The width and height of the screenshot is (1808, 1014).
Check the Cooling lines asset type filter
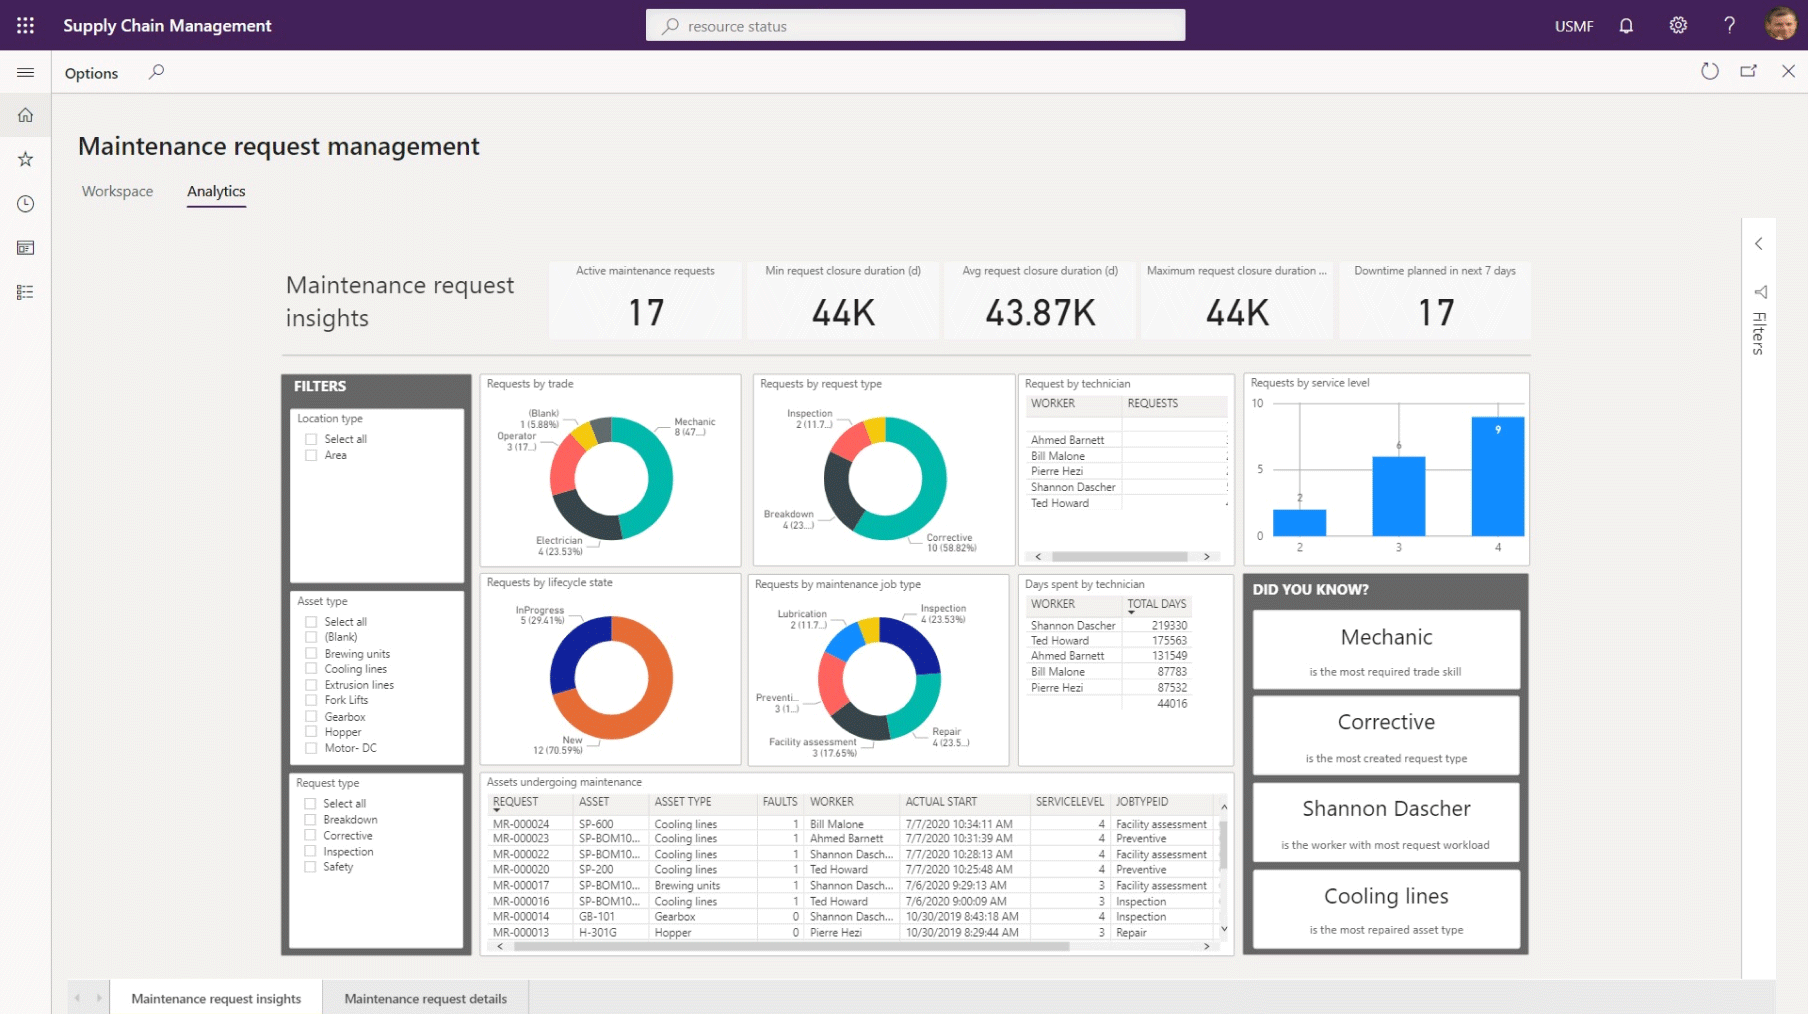tap(311, 669)
